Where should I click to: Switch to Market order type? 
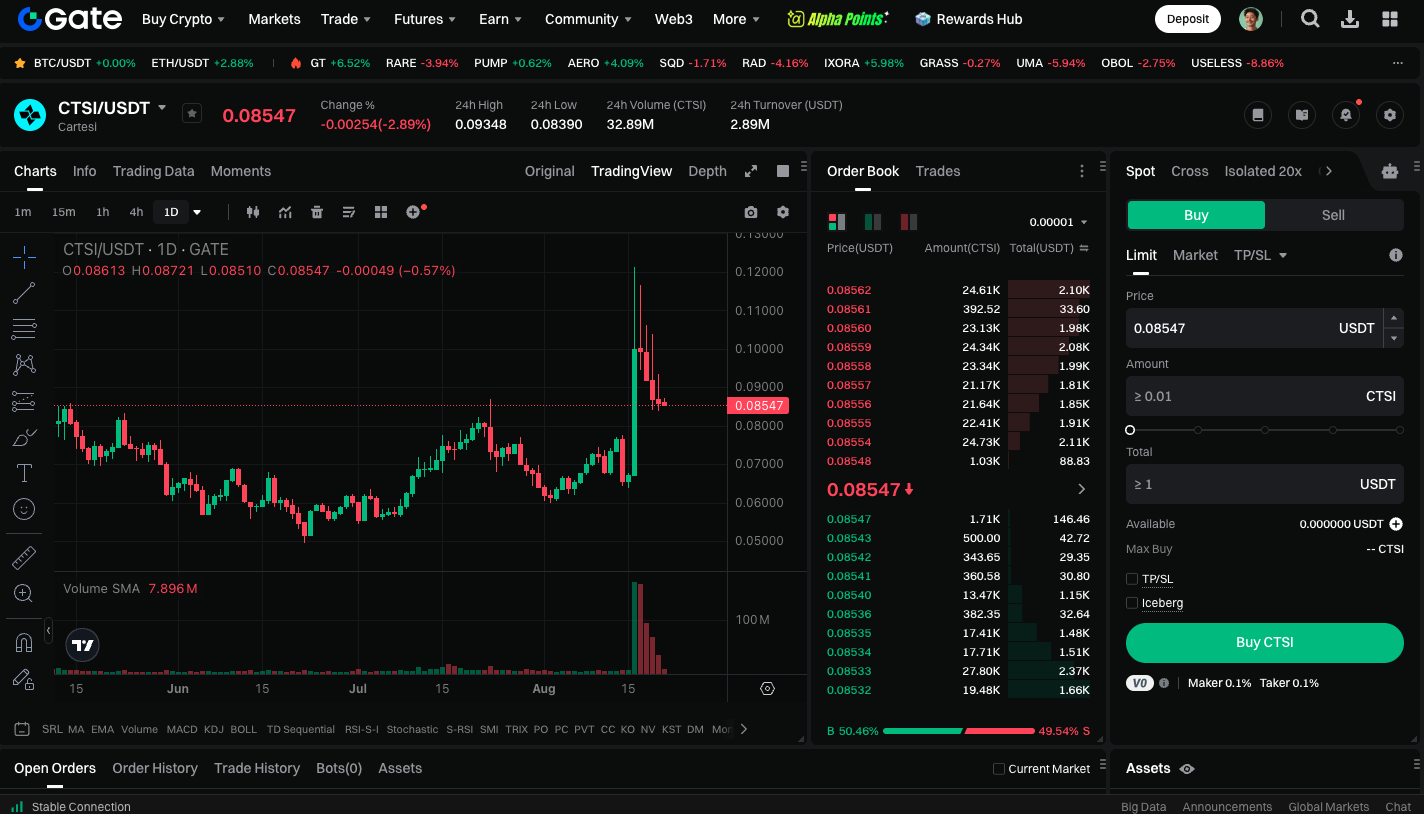point(1195,255)
